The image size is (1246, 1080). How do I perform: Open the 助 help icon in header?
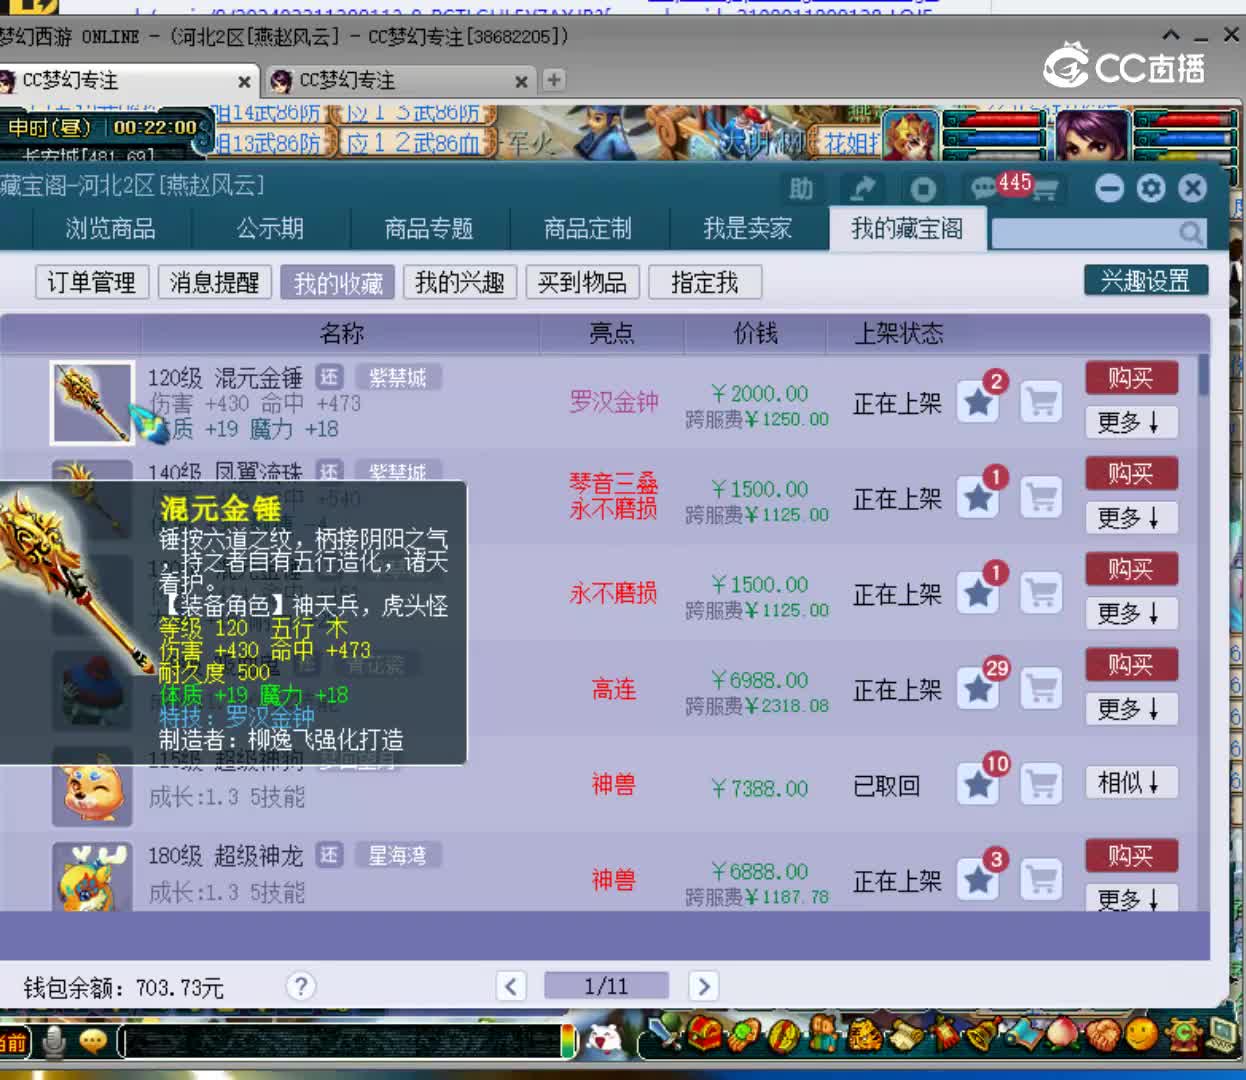click(x=801, y=188)
